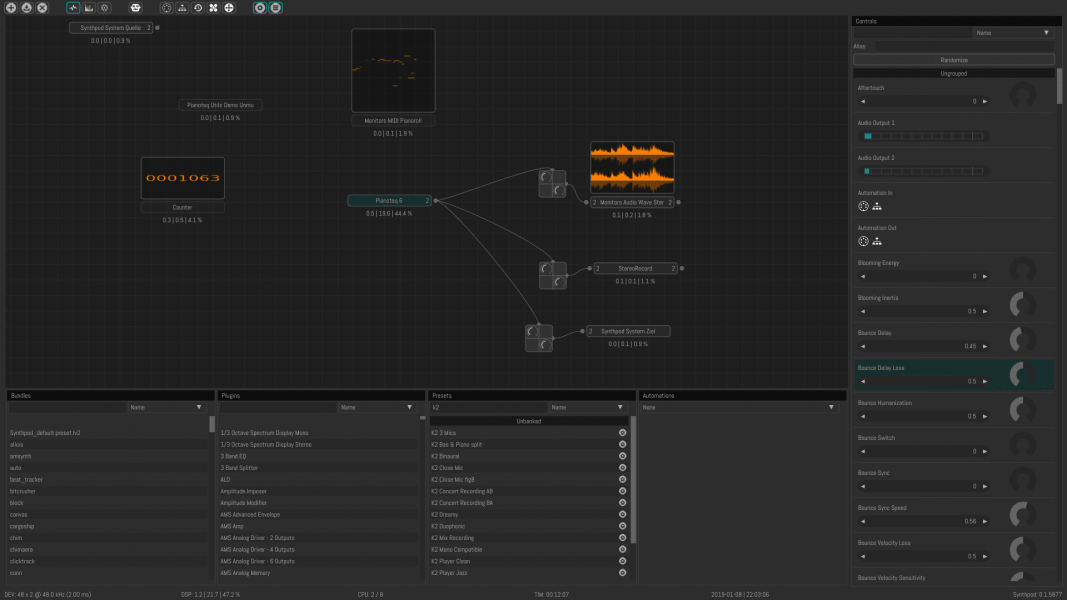Select AMS Advanced Envelope plugin
This screenshot has height=600, width=1067.
click(x=318, y=515)
